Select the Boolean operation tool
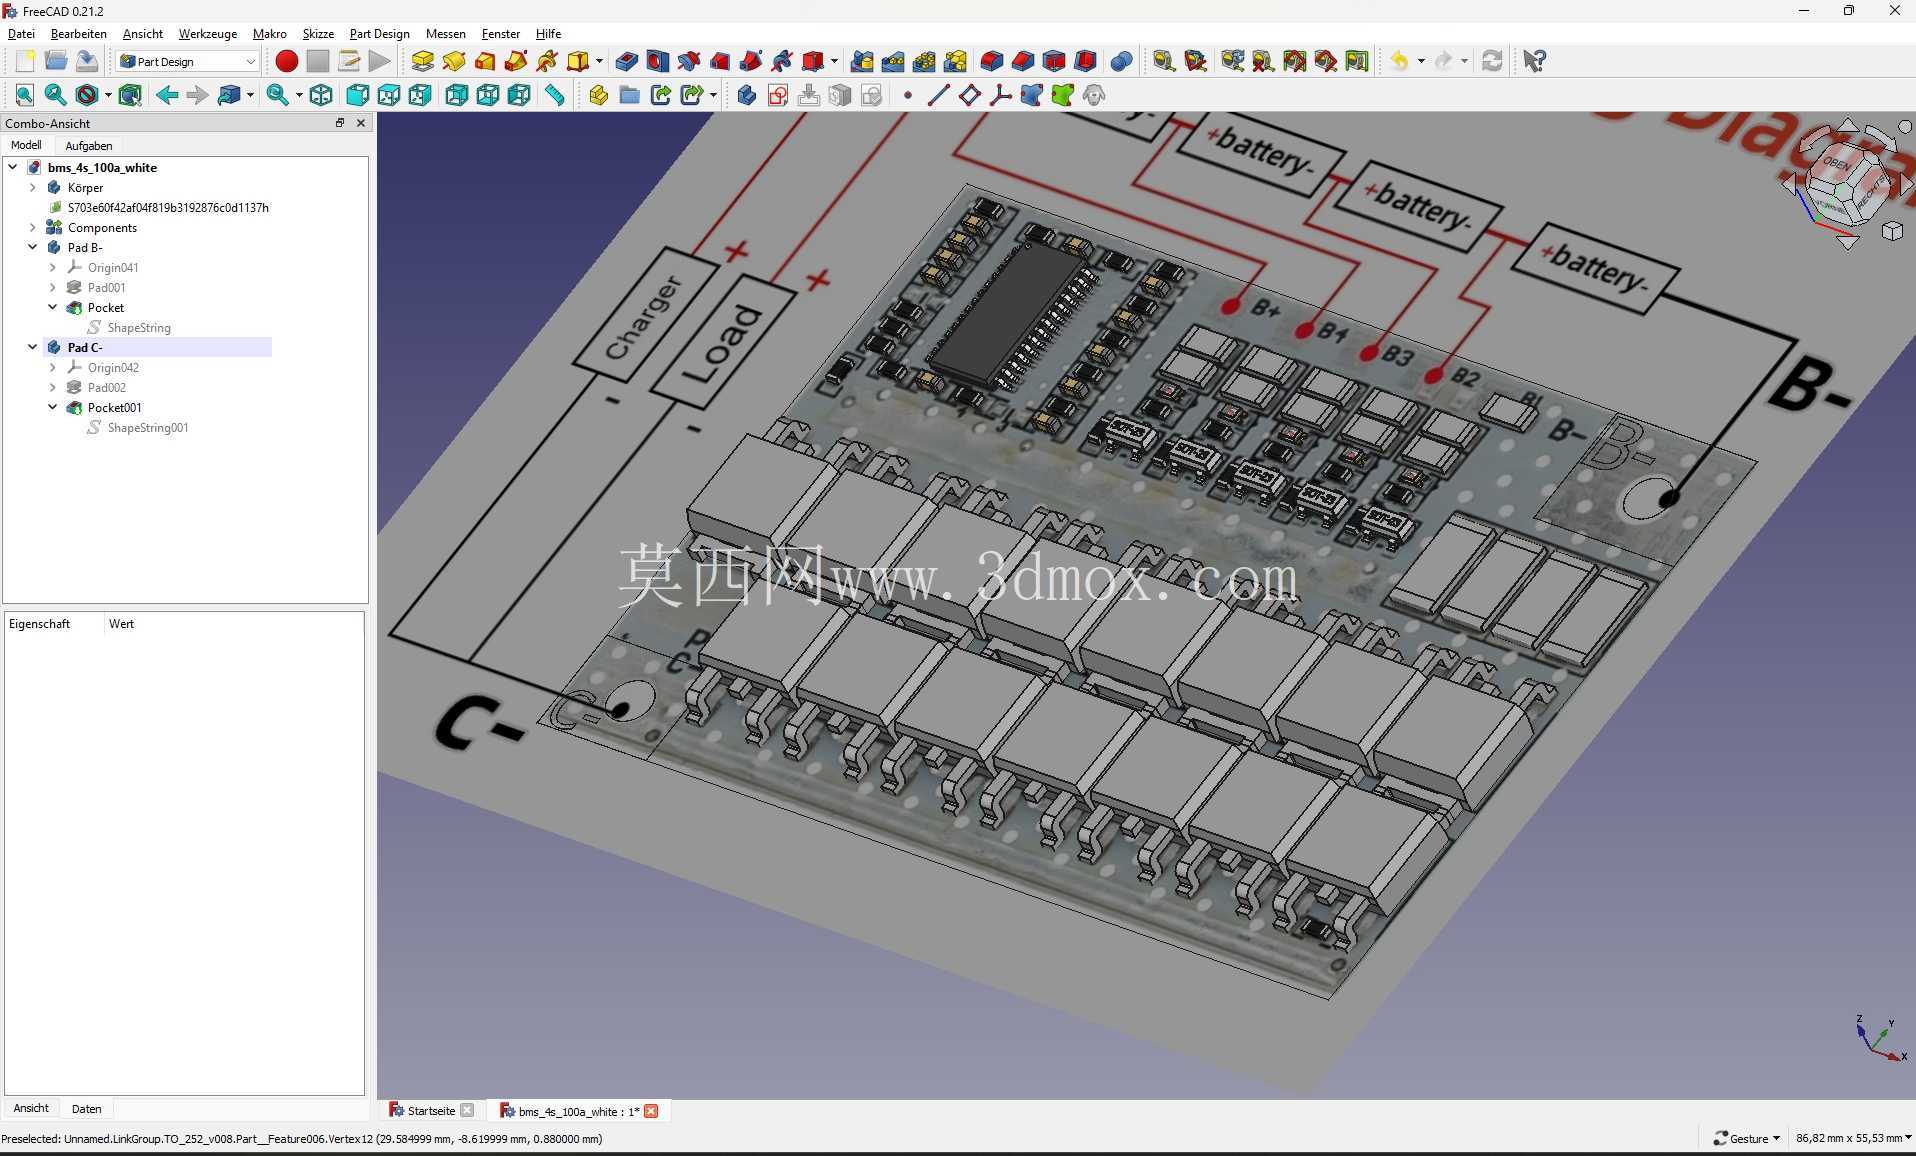Image resolution: width=1916 pixels, height=1156 pixels. 1121,61
